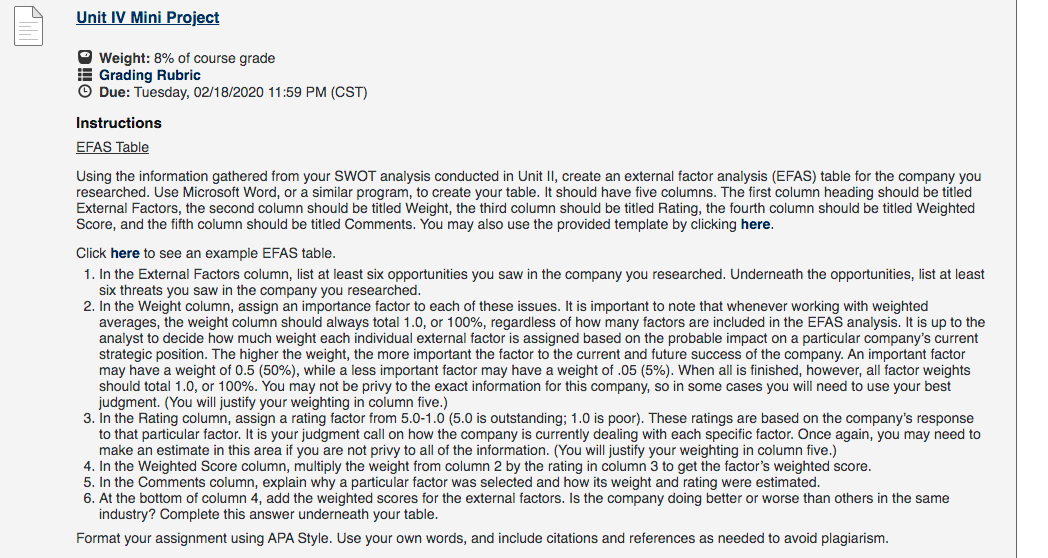Click the underlined EFAS Table heading
This screenshot has height=558, width=1048.
(x=112, y=147)
